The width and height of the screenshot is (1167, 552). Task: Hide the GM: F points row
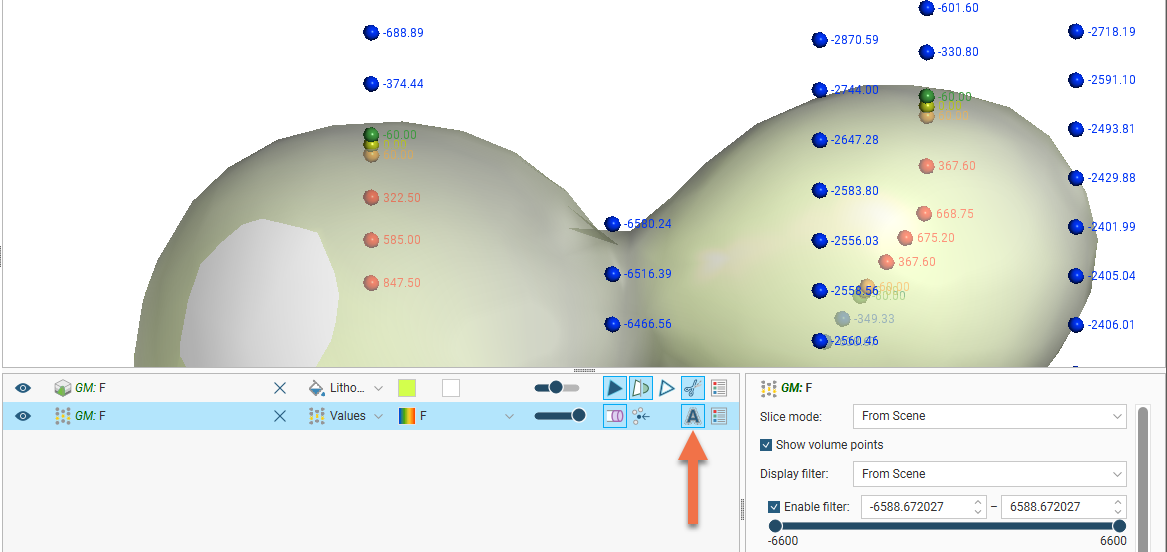23,416
